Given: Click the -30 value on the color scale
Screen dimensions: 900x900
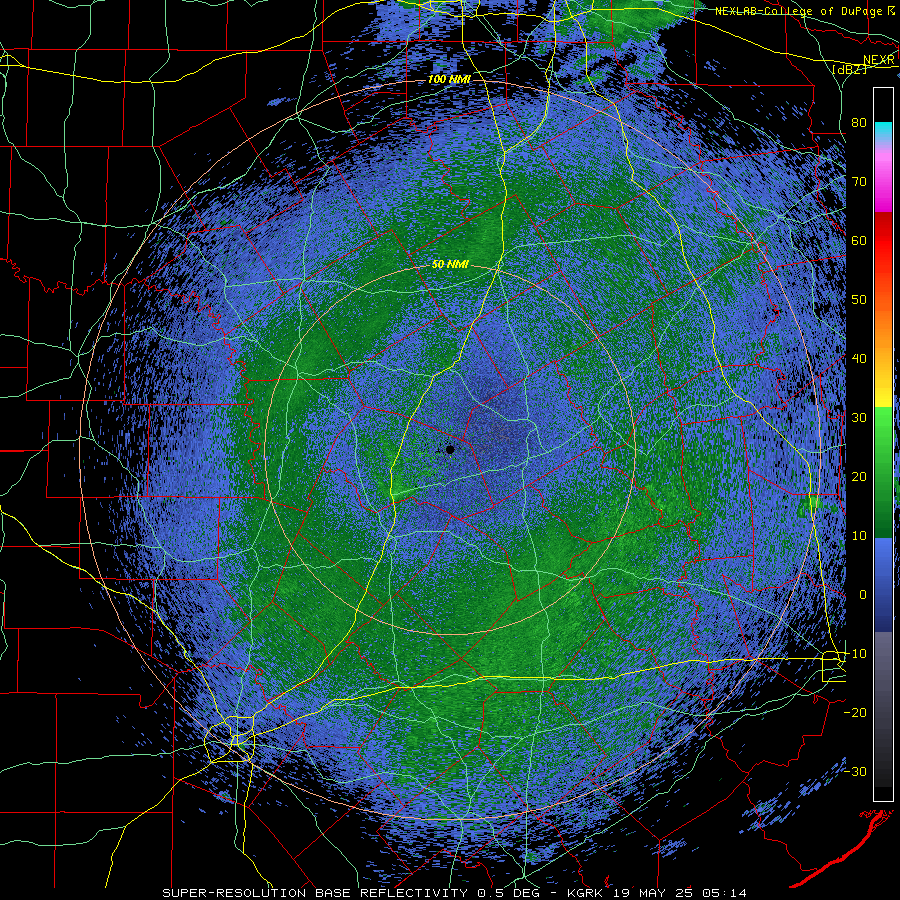Looking at the screenshot, I should 855,772.
